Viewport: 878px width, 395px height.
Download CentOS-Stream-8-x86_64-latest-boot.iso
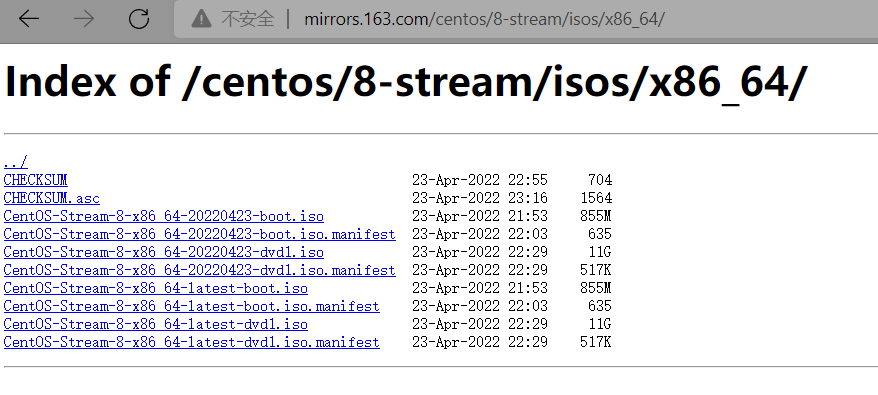[156, 288]
